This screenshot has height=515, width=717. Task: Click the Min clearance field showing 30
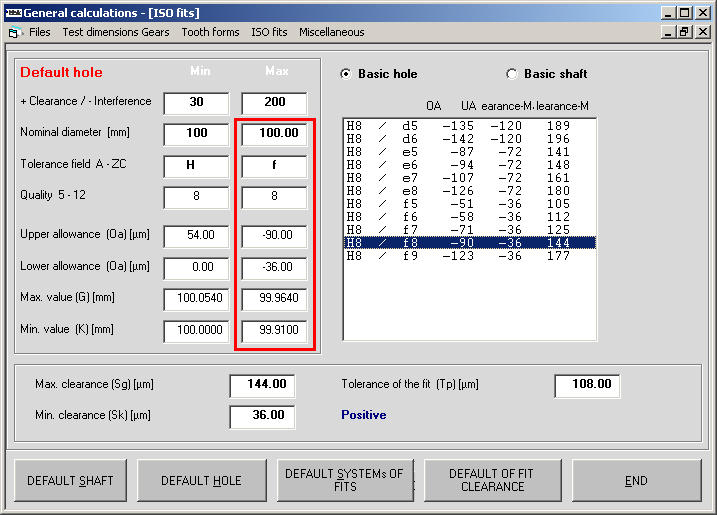pos(196,102)
